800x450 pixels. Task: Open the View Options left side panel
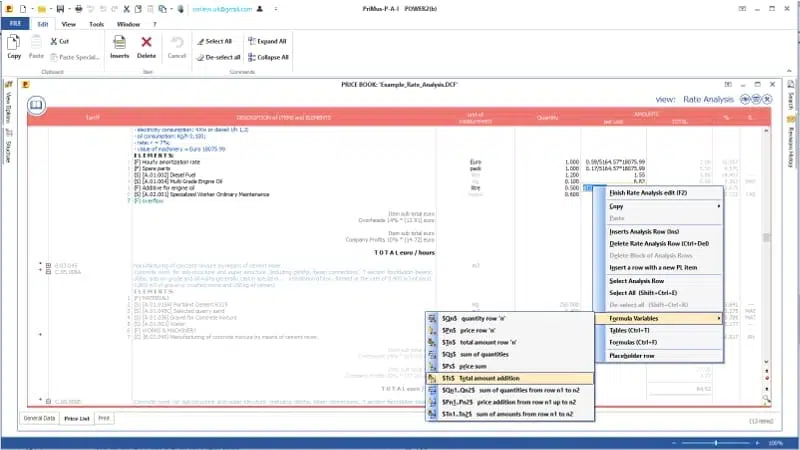tap(8, 103)
